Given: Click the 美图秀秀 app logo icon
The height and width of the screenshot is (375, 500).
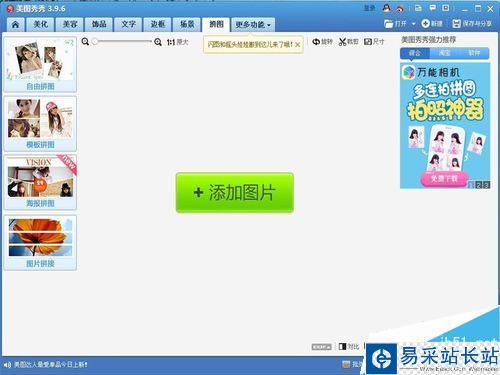Looking at the screenshot, I should tap(10, 9).
